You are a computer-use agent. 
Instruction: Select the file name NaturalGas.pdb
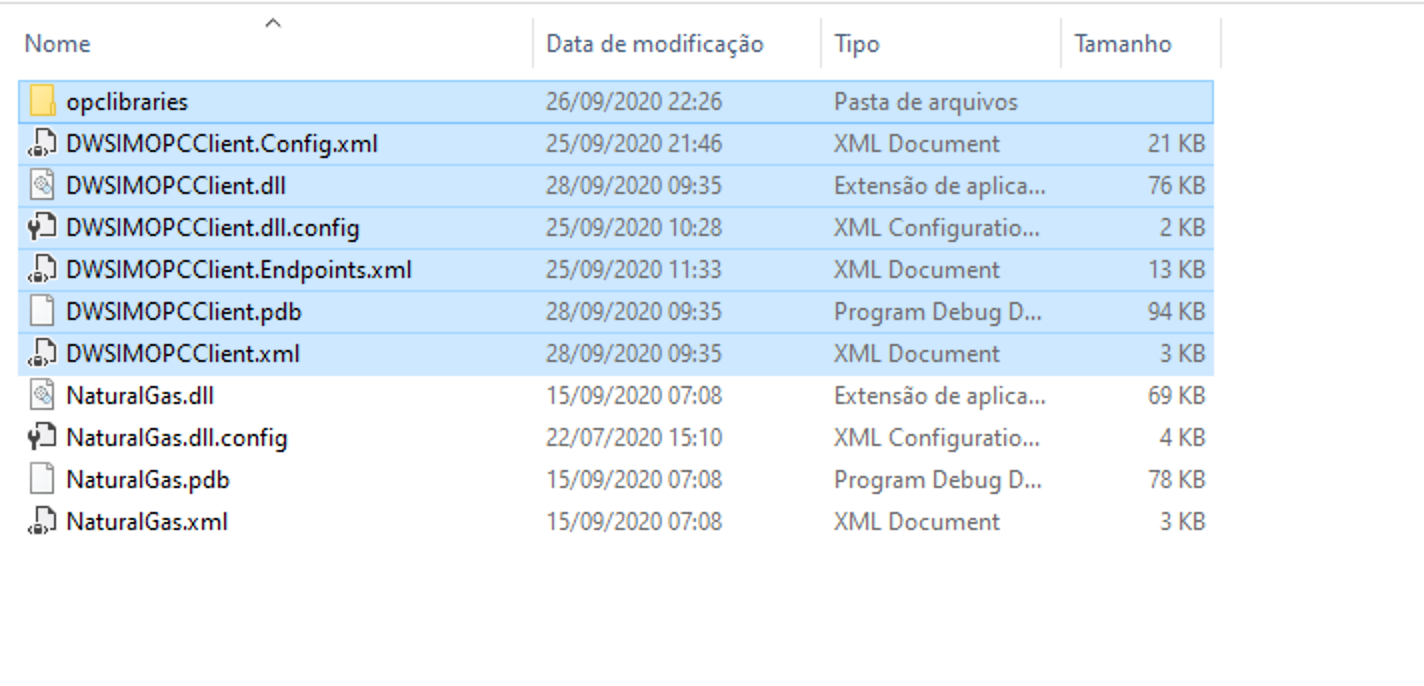pos(148,480)
